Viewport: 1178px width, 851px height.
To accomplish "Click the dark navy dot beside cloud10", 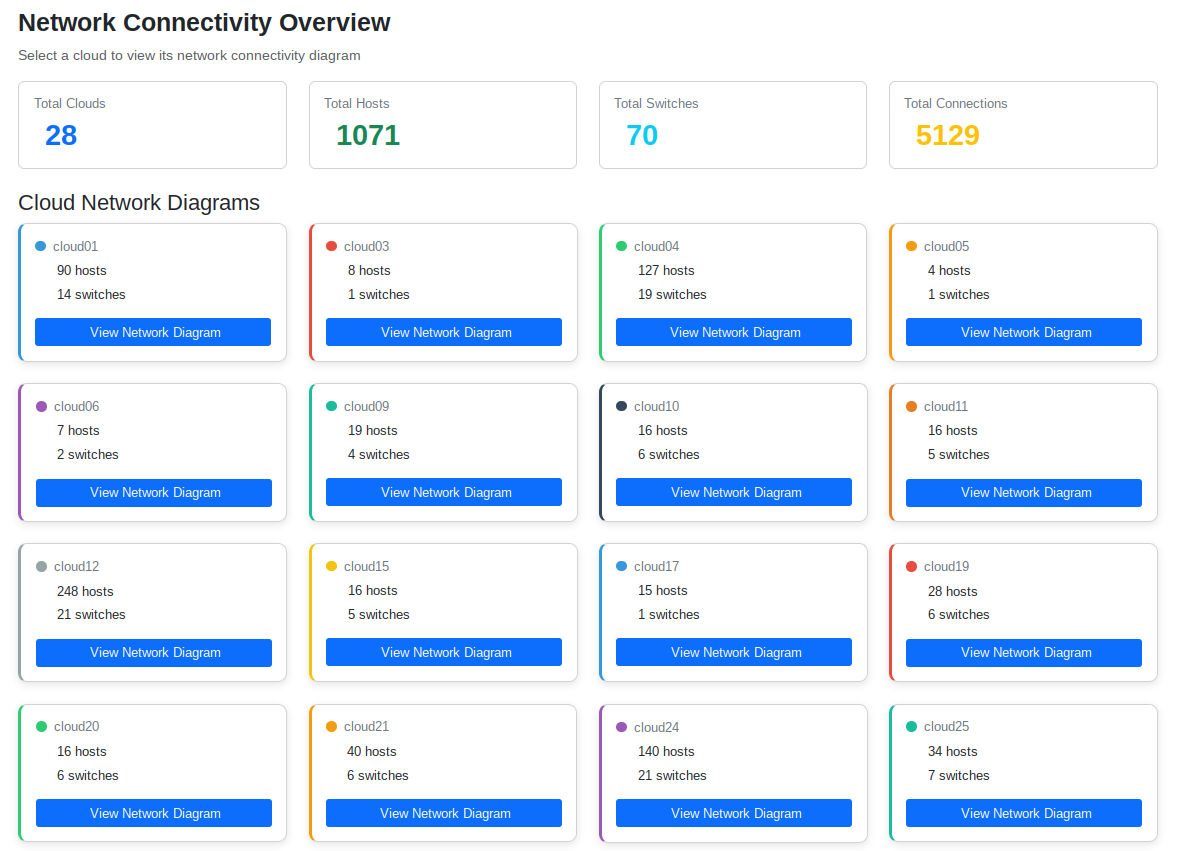I will click(621, 406).
